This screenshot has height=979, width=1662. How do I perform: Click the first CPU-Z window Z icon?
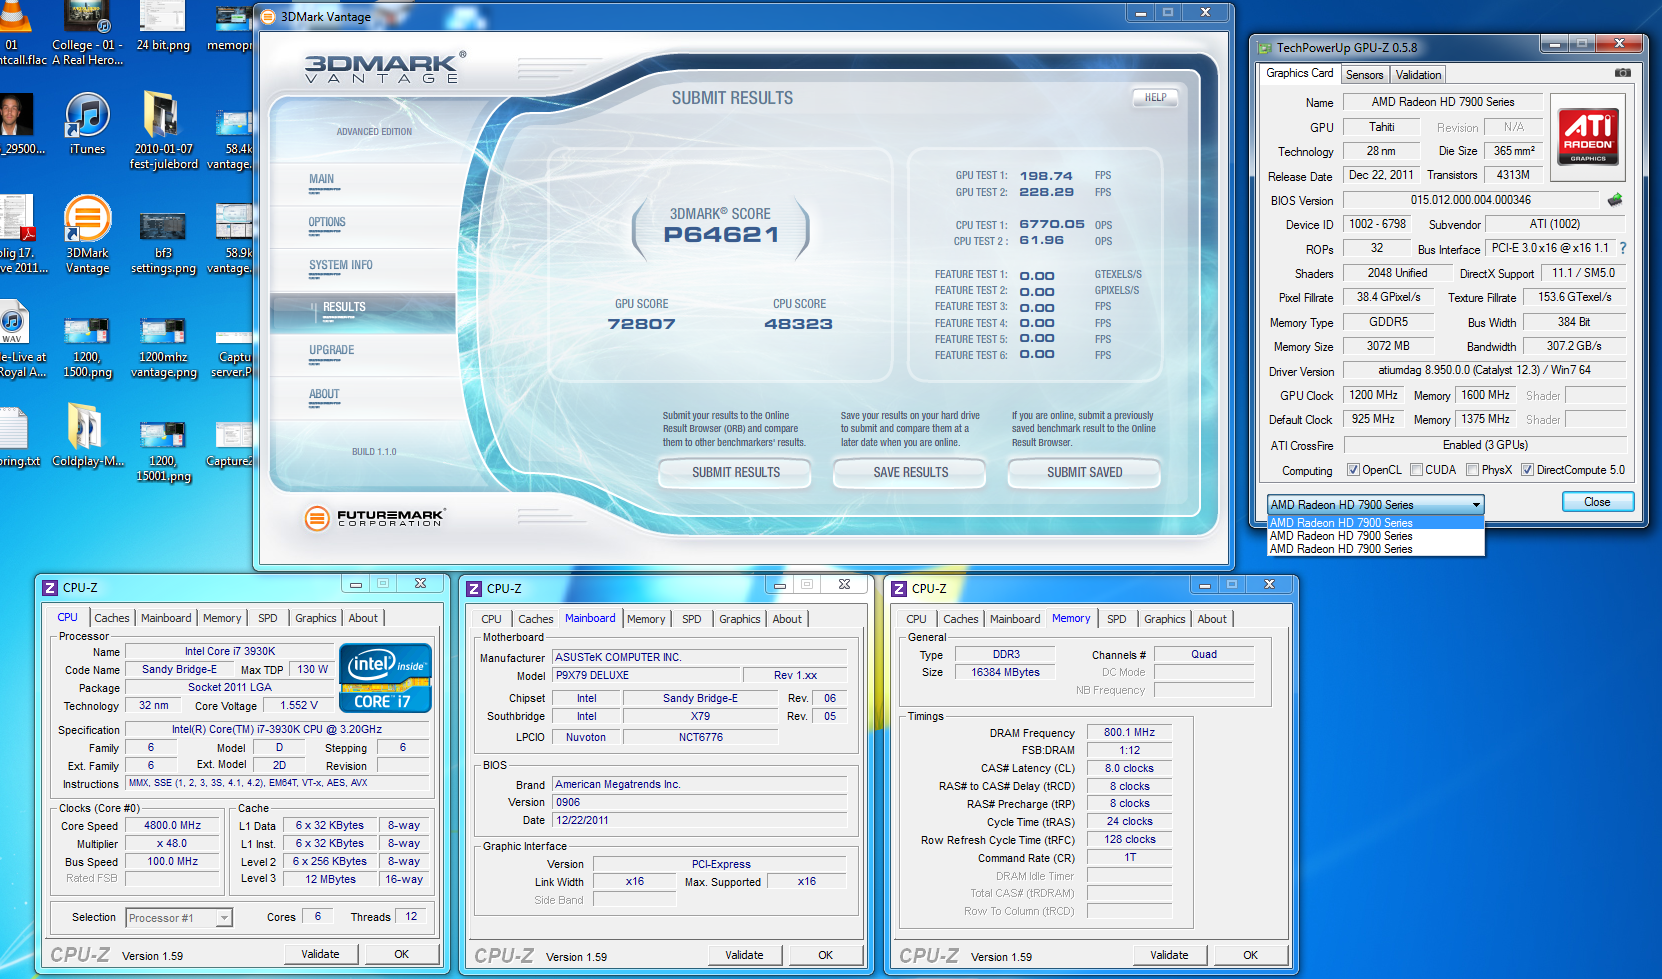[x=50, y=587]
